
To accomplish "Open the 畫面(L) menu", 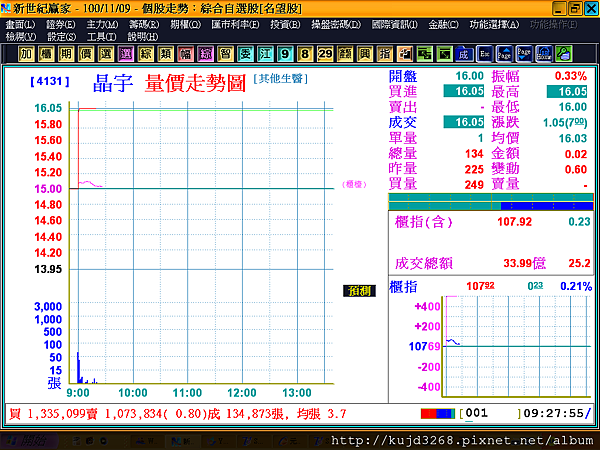I will 20,25.
